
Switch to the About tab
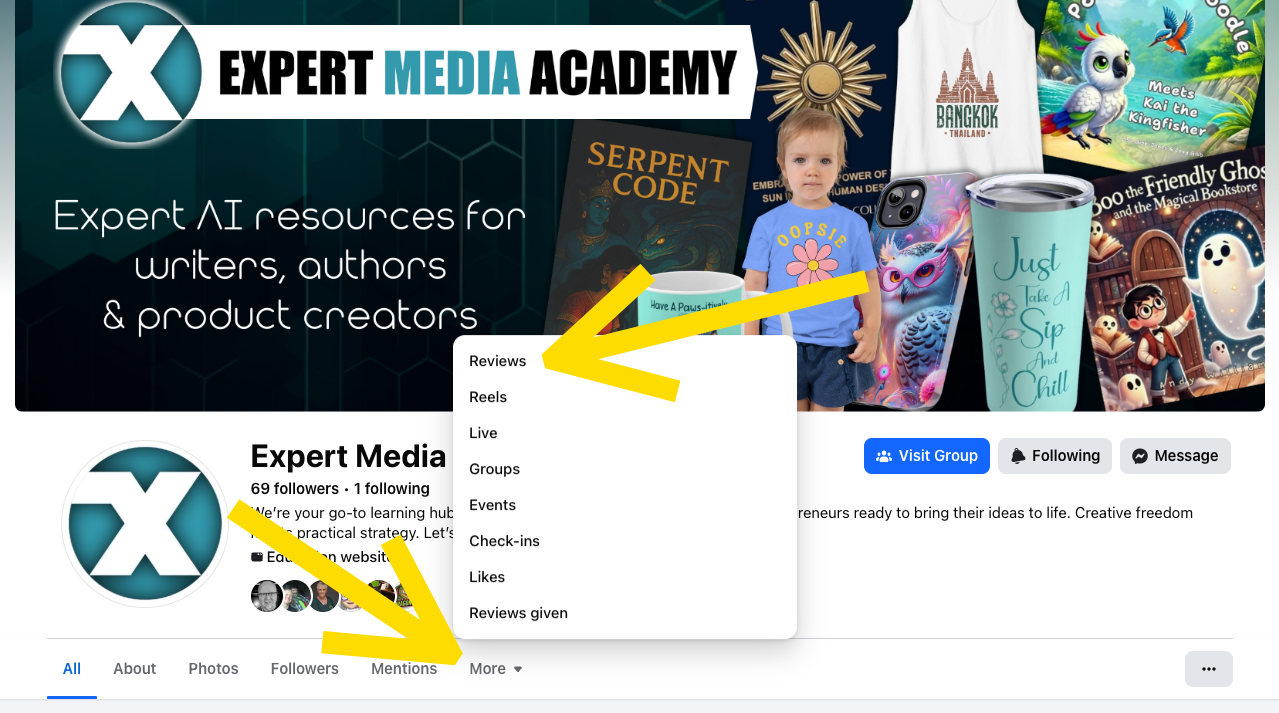[135, 669]
